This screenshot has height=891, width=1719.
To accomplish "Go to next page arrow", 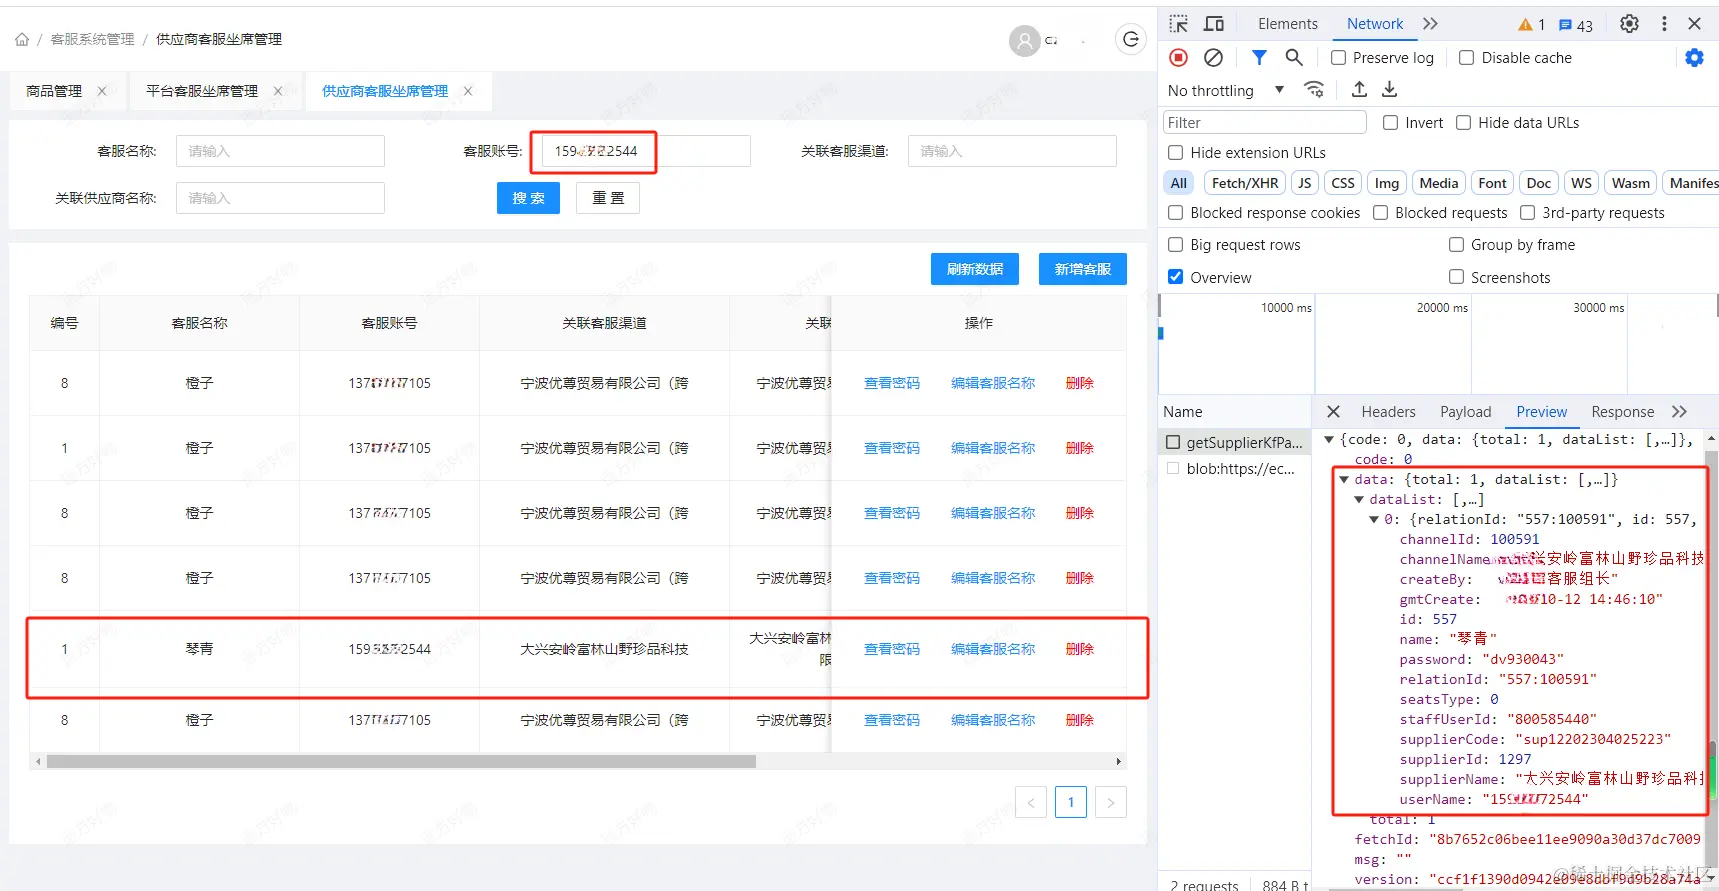I will pos(1111,802).
